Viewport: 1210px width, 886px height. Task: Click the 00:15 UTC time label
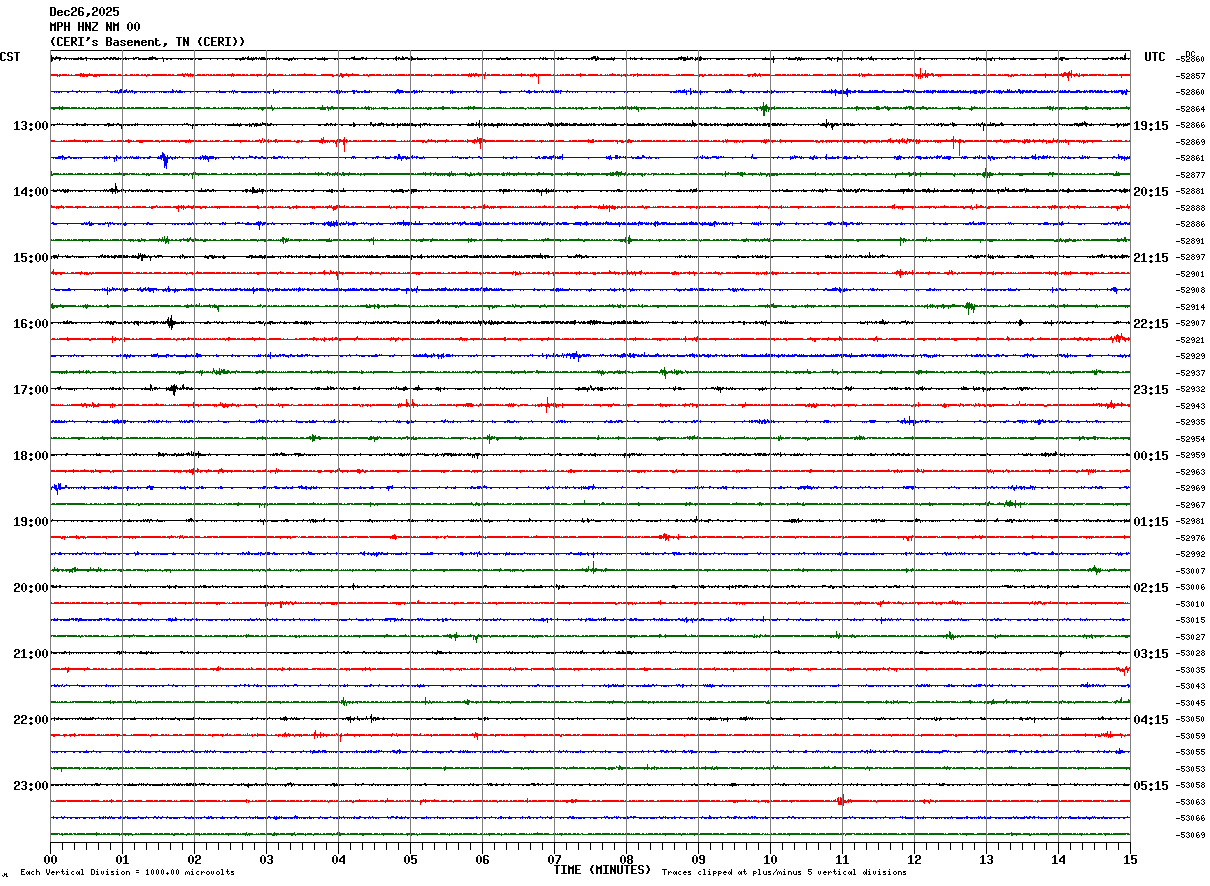pyautogui.click(x=1151, y=455)
